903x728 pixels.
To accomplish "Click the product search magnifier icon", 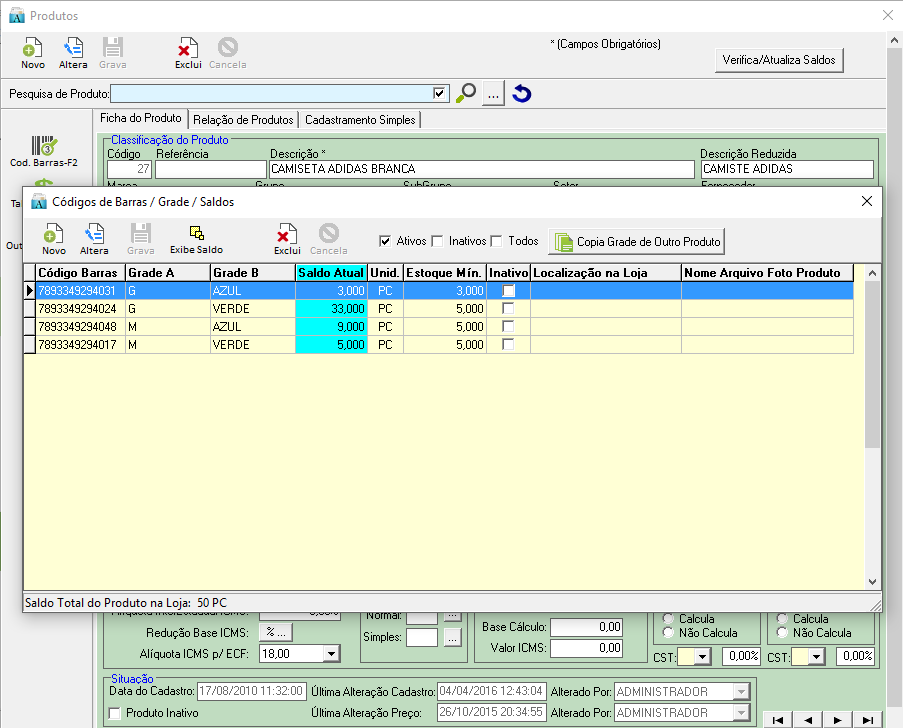I will click(466, 94).
